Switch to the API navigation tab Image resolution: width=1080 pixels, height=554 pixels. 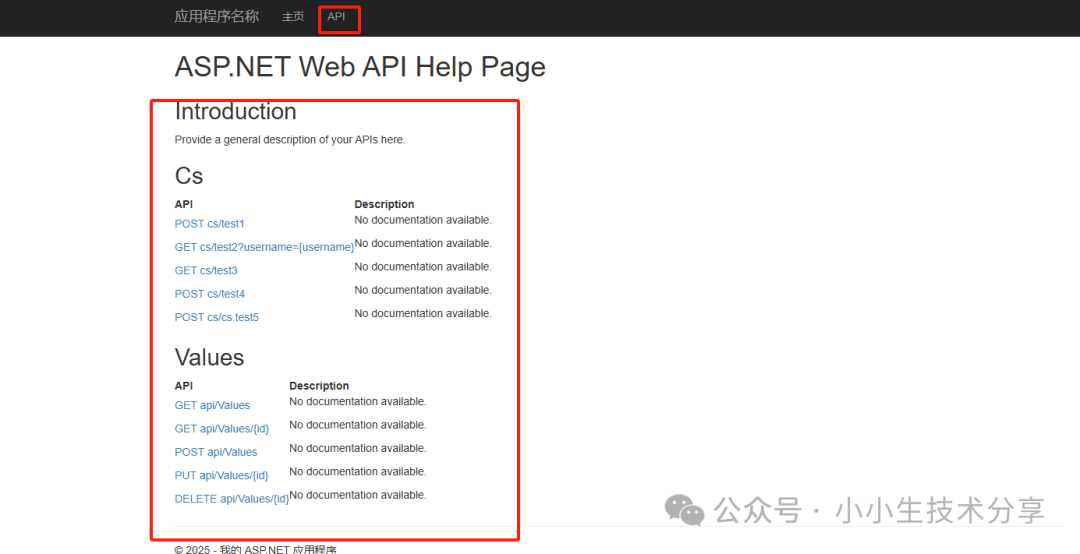(336, 17)
